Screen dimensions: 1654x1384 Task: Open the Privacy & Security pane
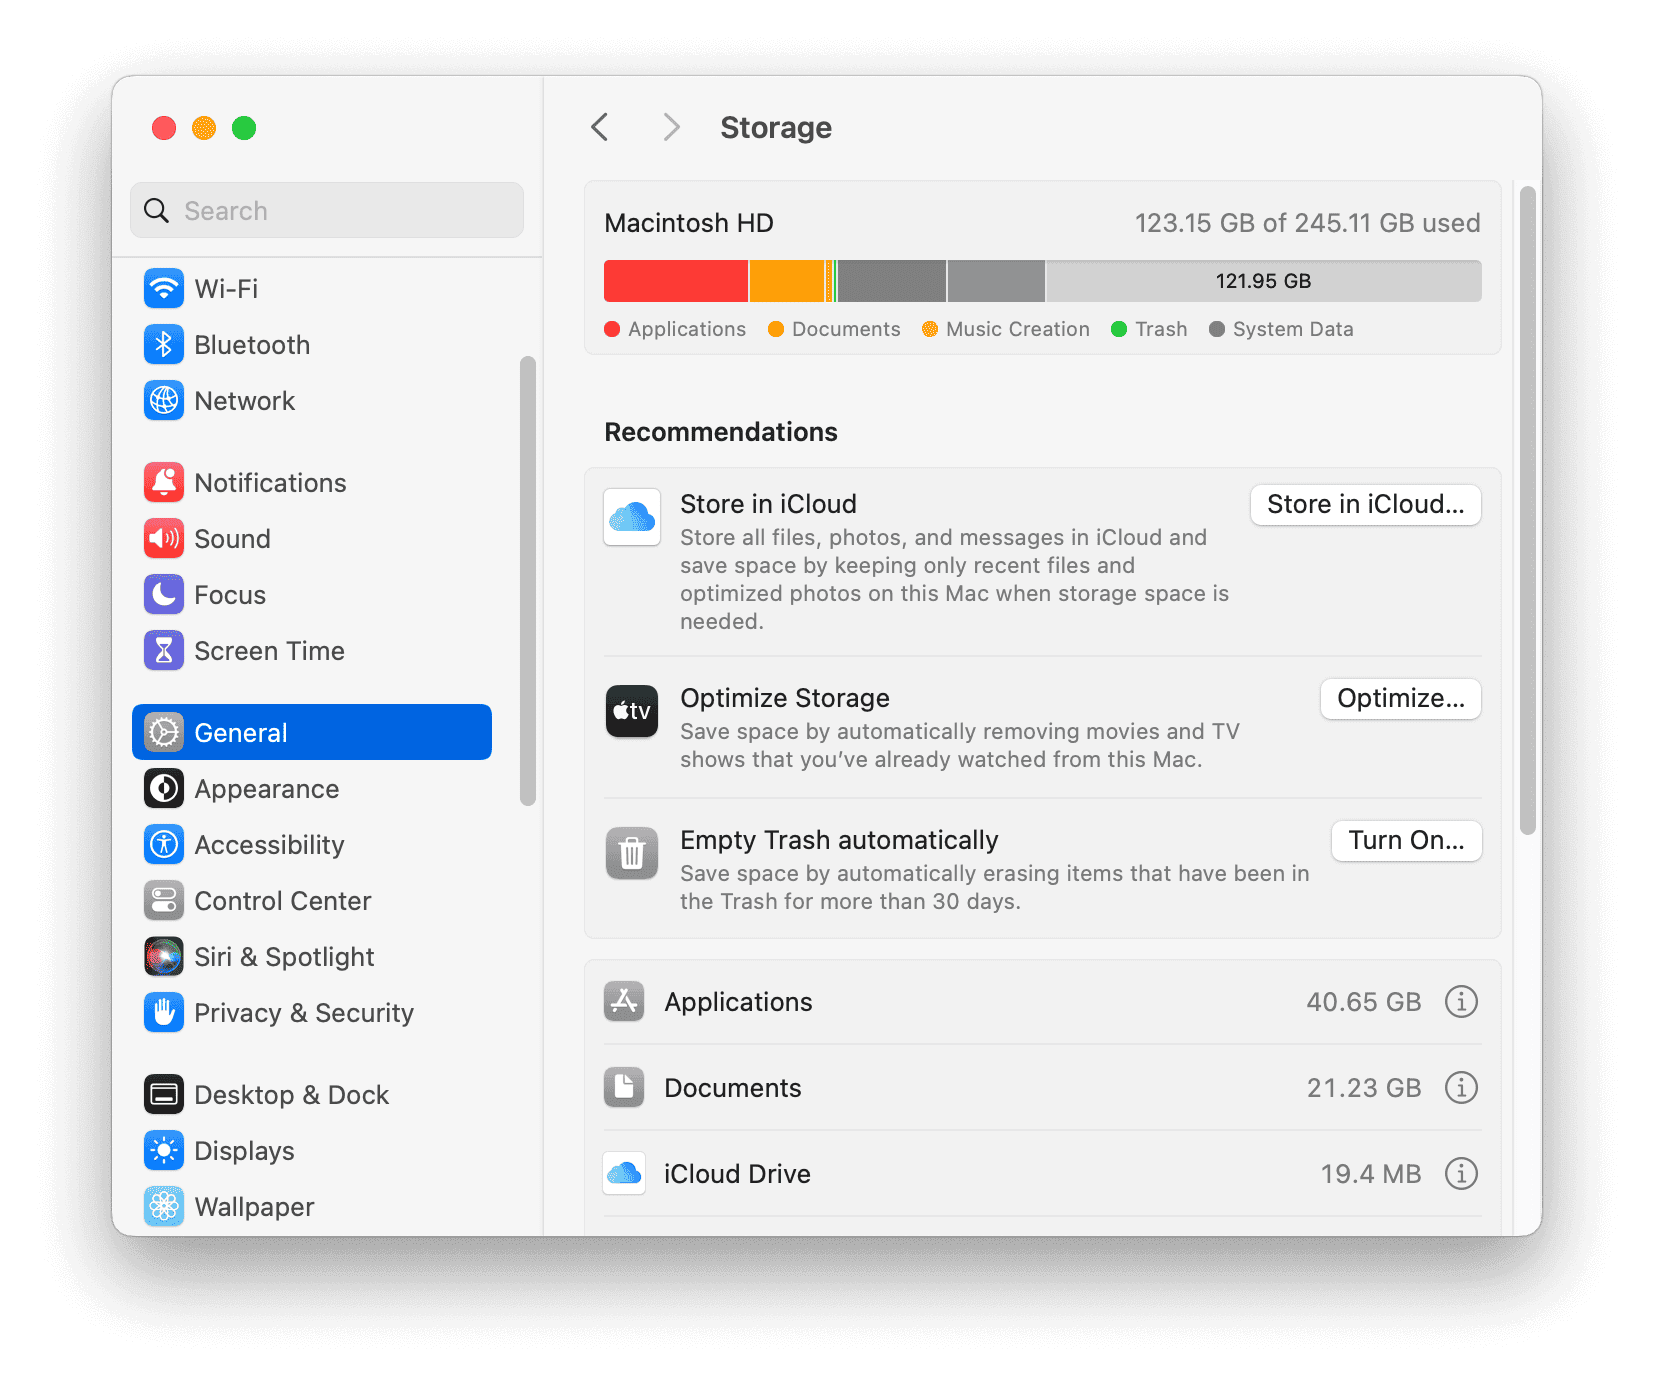tap(312, 1013)
